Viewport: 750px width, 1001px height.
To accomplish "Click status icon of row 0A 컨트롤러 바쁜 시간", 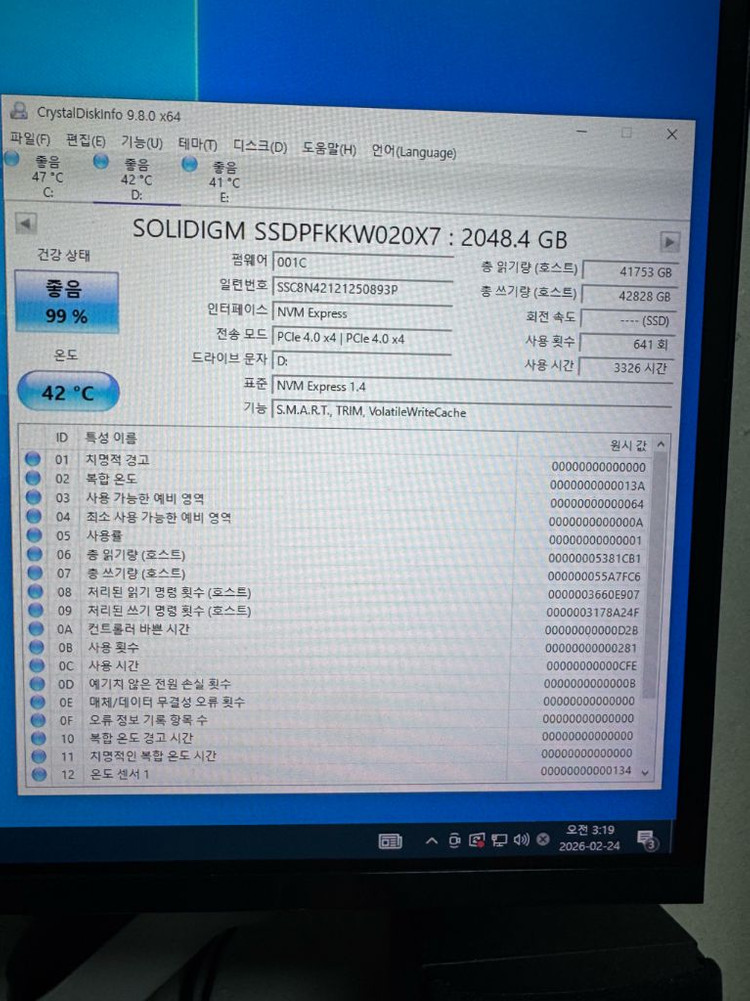I will coord(36,629).
